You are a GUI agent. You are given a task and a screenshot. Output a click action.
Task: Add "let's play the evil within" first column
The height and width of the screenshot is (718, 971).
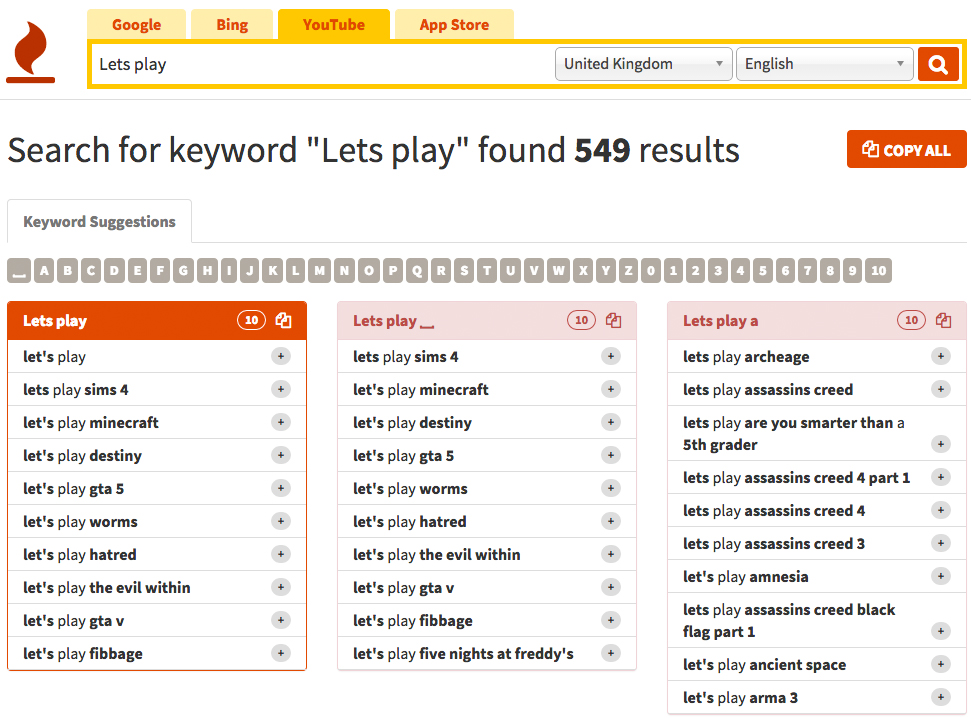tap(281, 587)
